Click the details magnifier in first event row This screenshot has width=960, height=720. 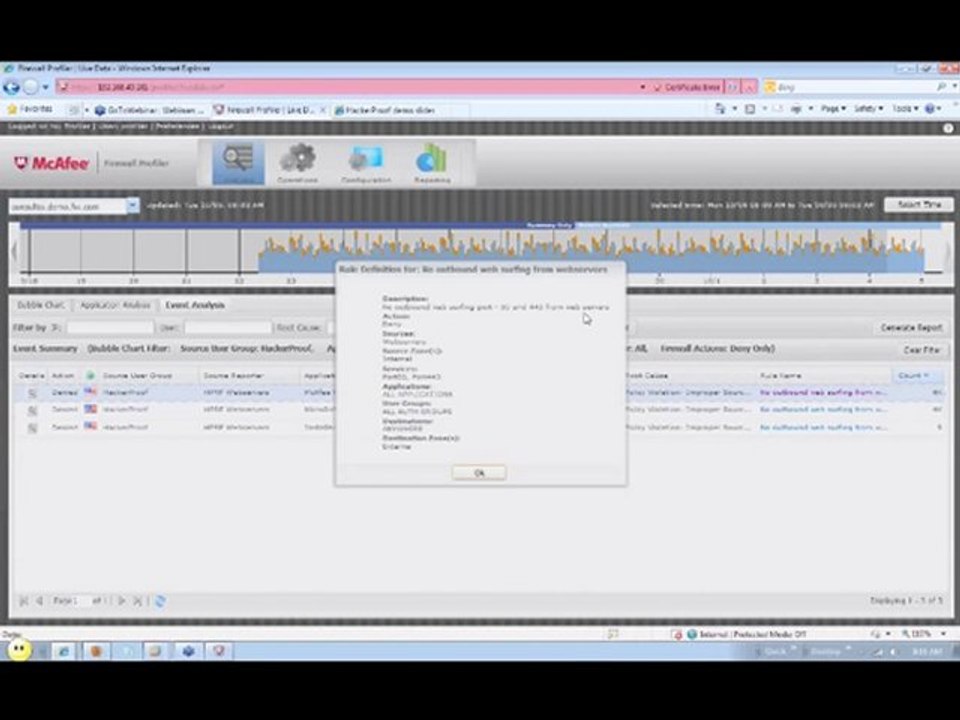click(x=32, y=393)
